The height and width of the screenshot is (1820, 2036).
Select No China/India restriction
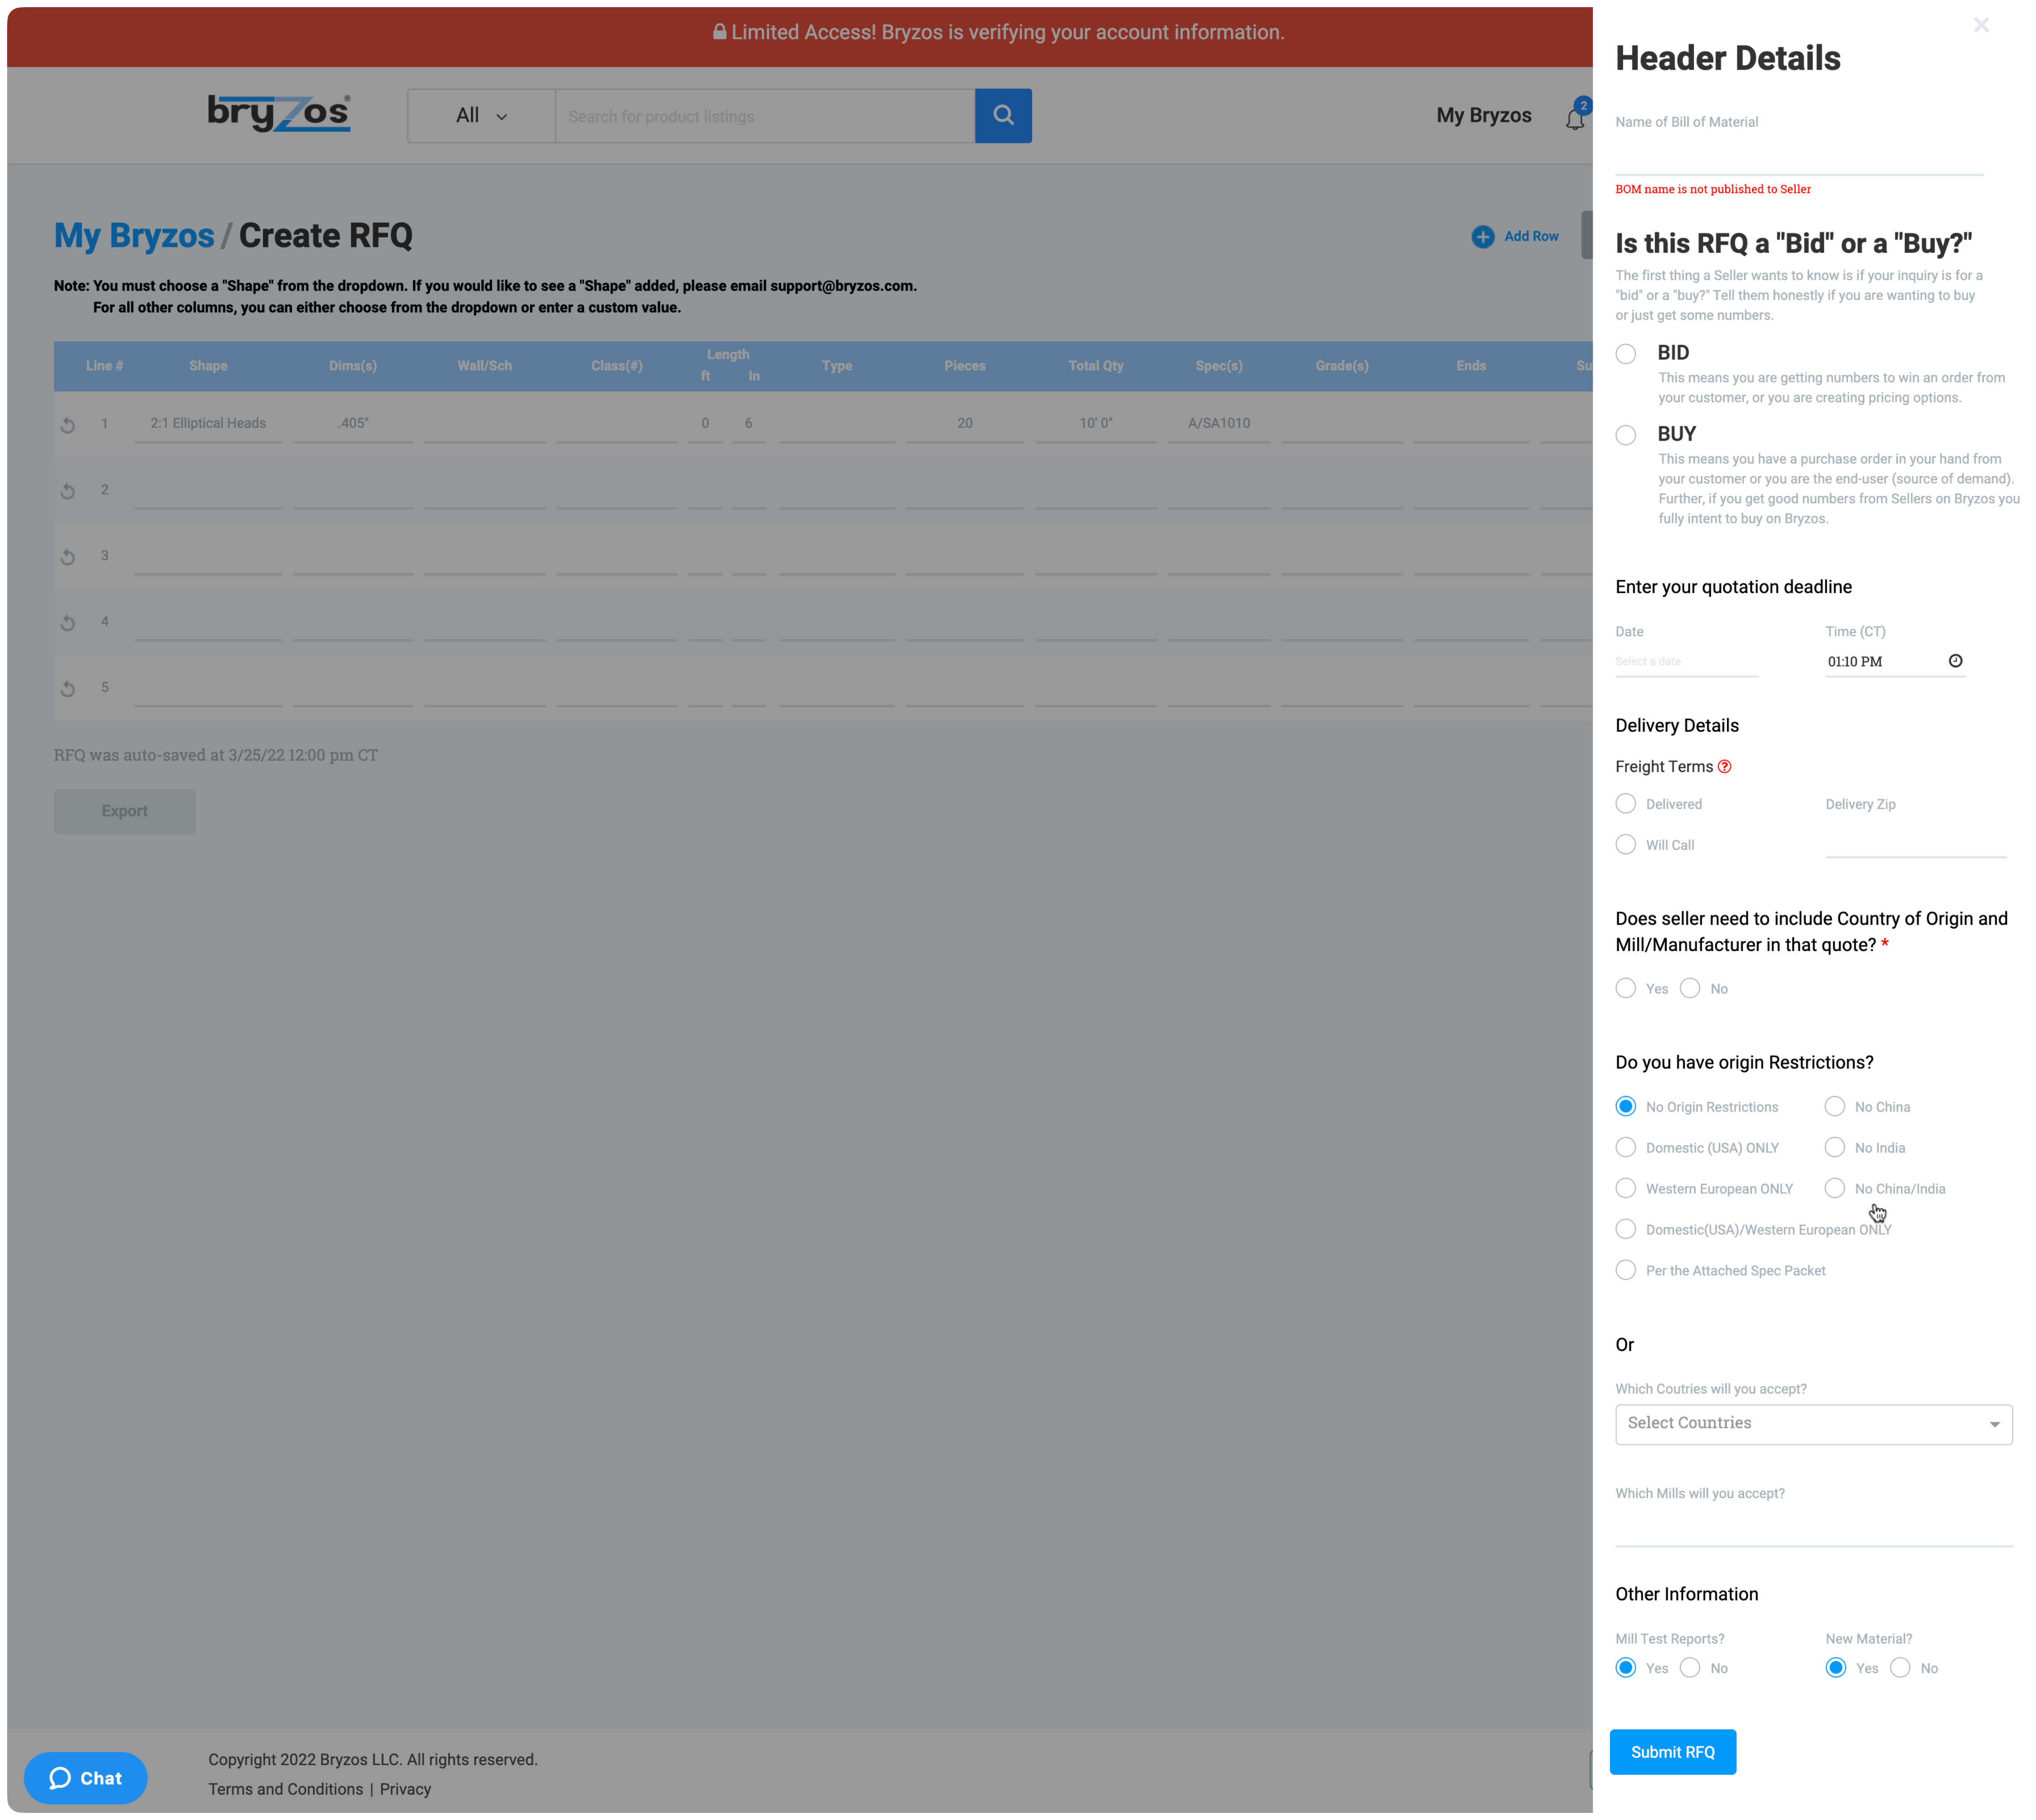tap(1834, 1189)
